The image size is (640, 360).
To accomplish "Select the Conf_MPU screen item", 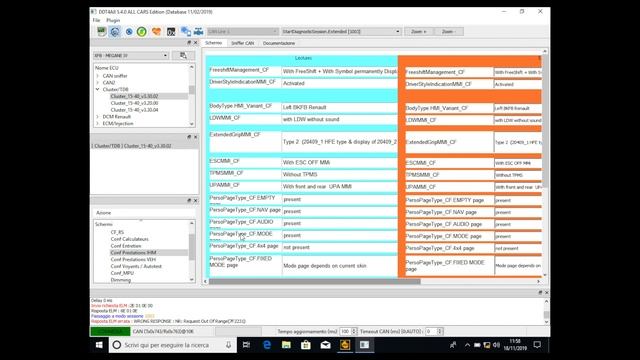I will [x=122, y=273].
